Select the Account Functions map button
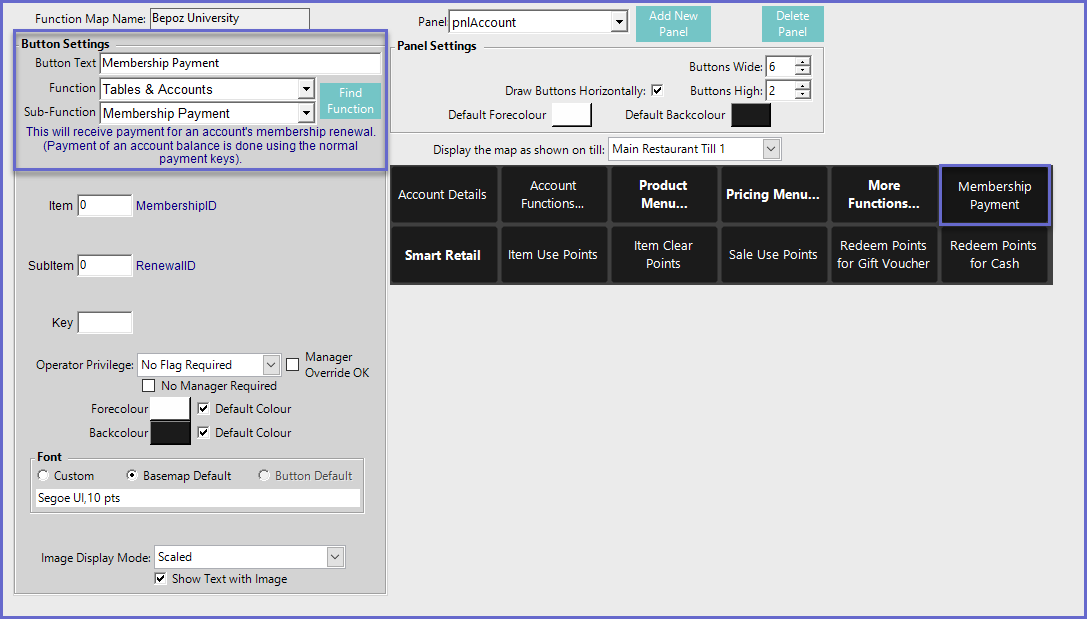The height and width of the screenshot is (619, 1087). [554, 195]
